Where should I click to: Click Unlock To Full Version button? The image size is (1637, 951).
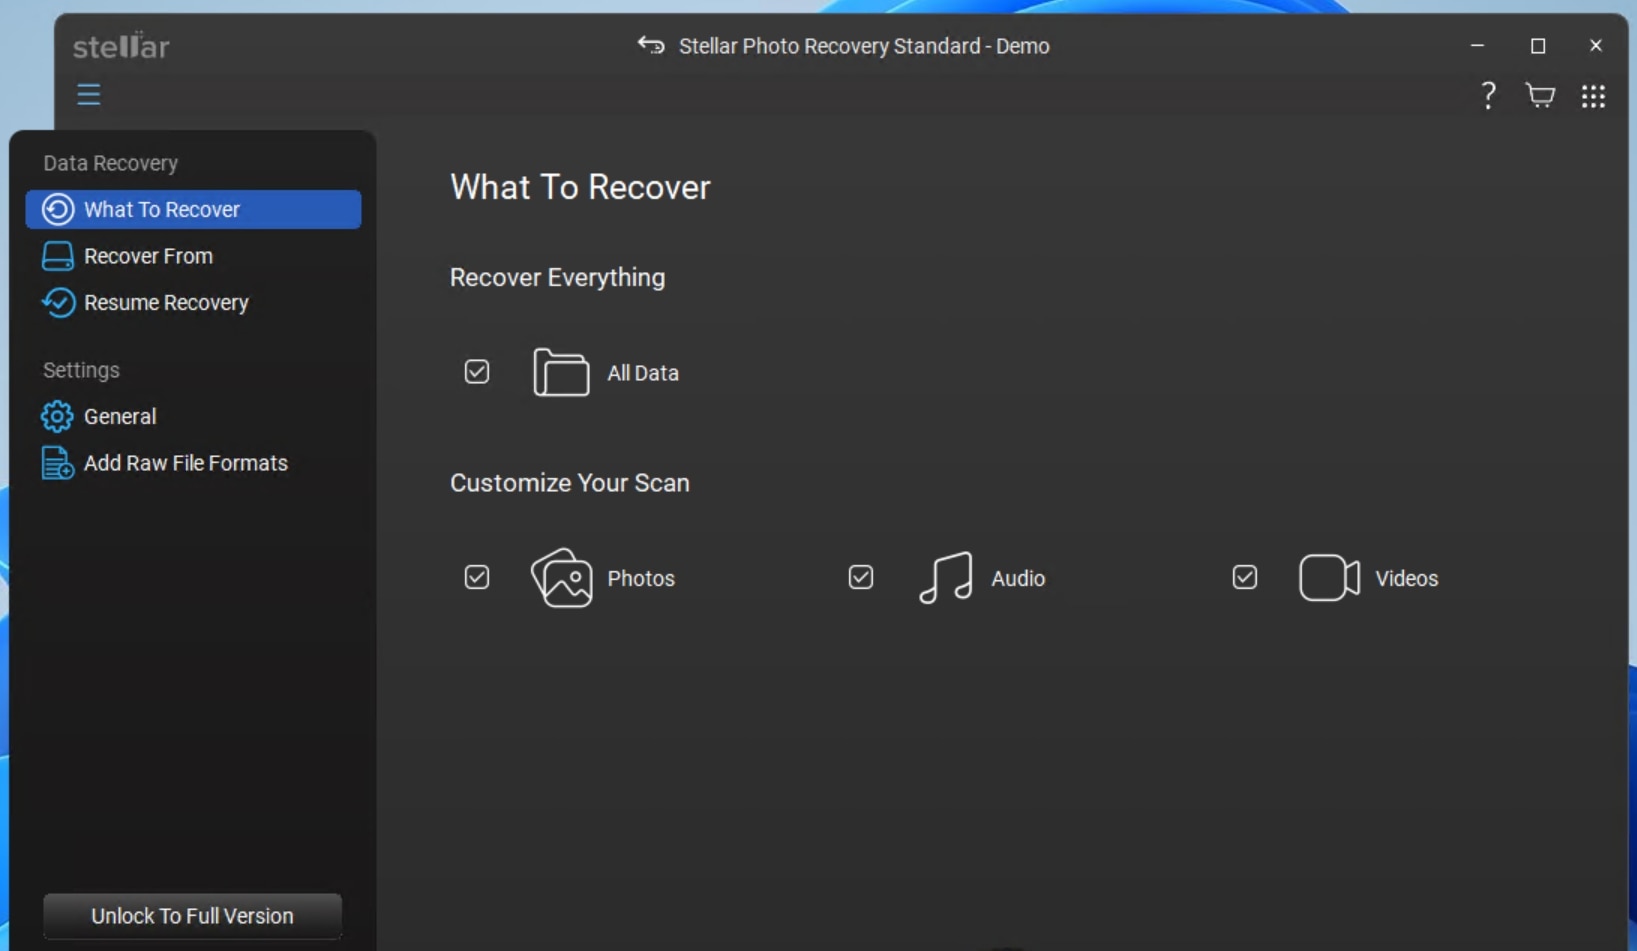tap(192, 916)
